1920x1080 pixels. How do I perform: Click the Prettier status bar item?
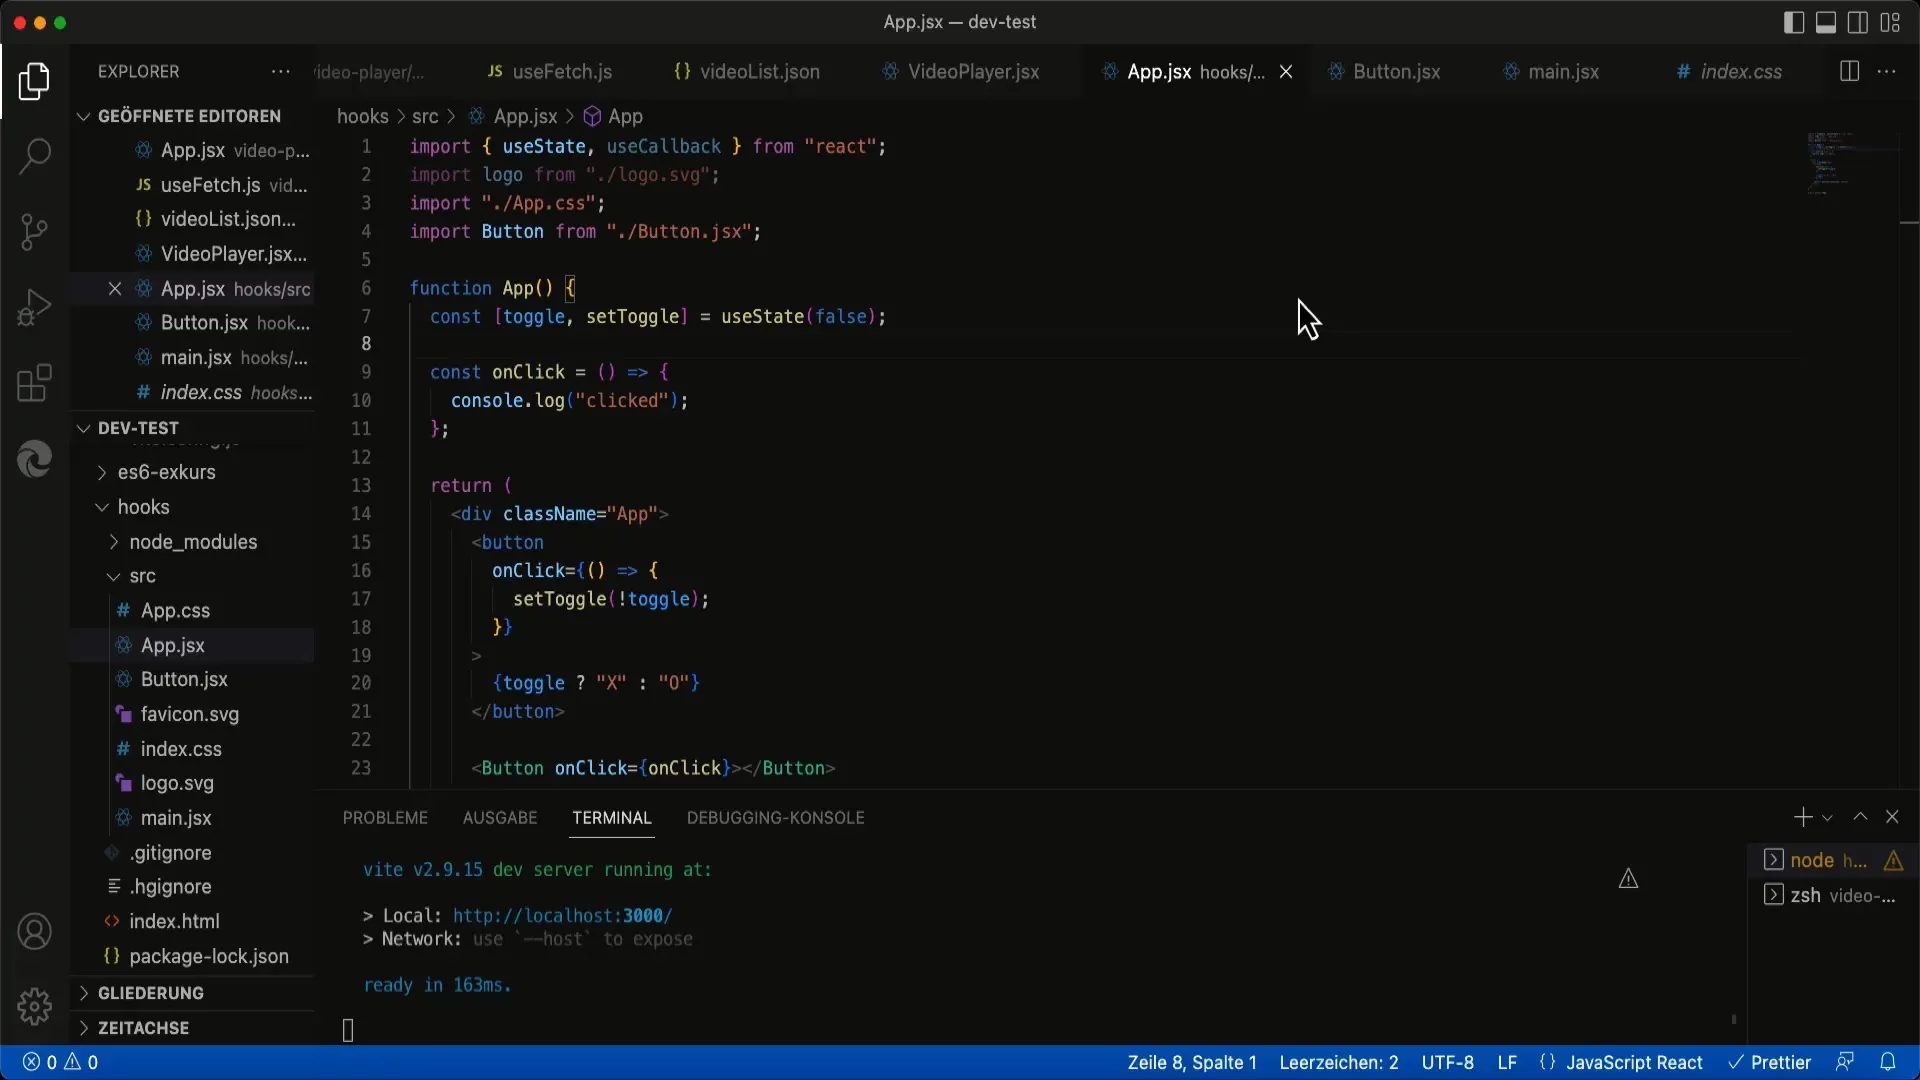[x=1769, y=1062]
